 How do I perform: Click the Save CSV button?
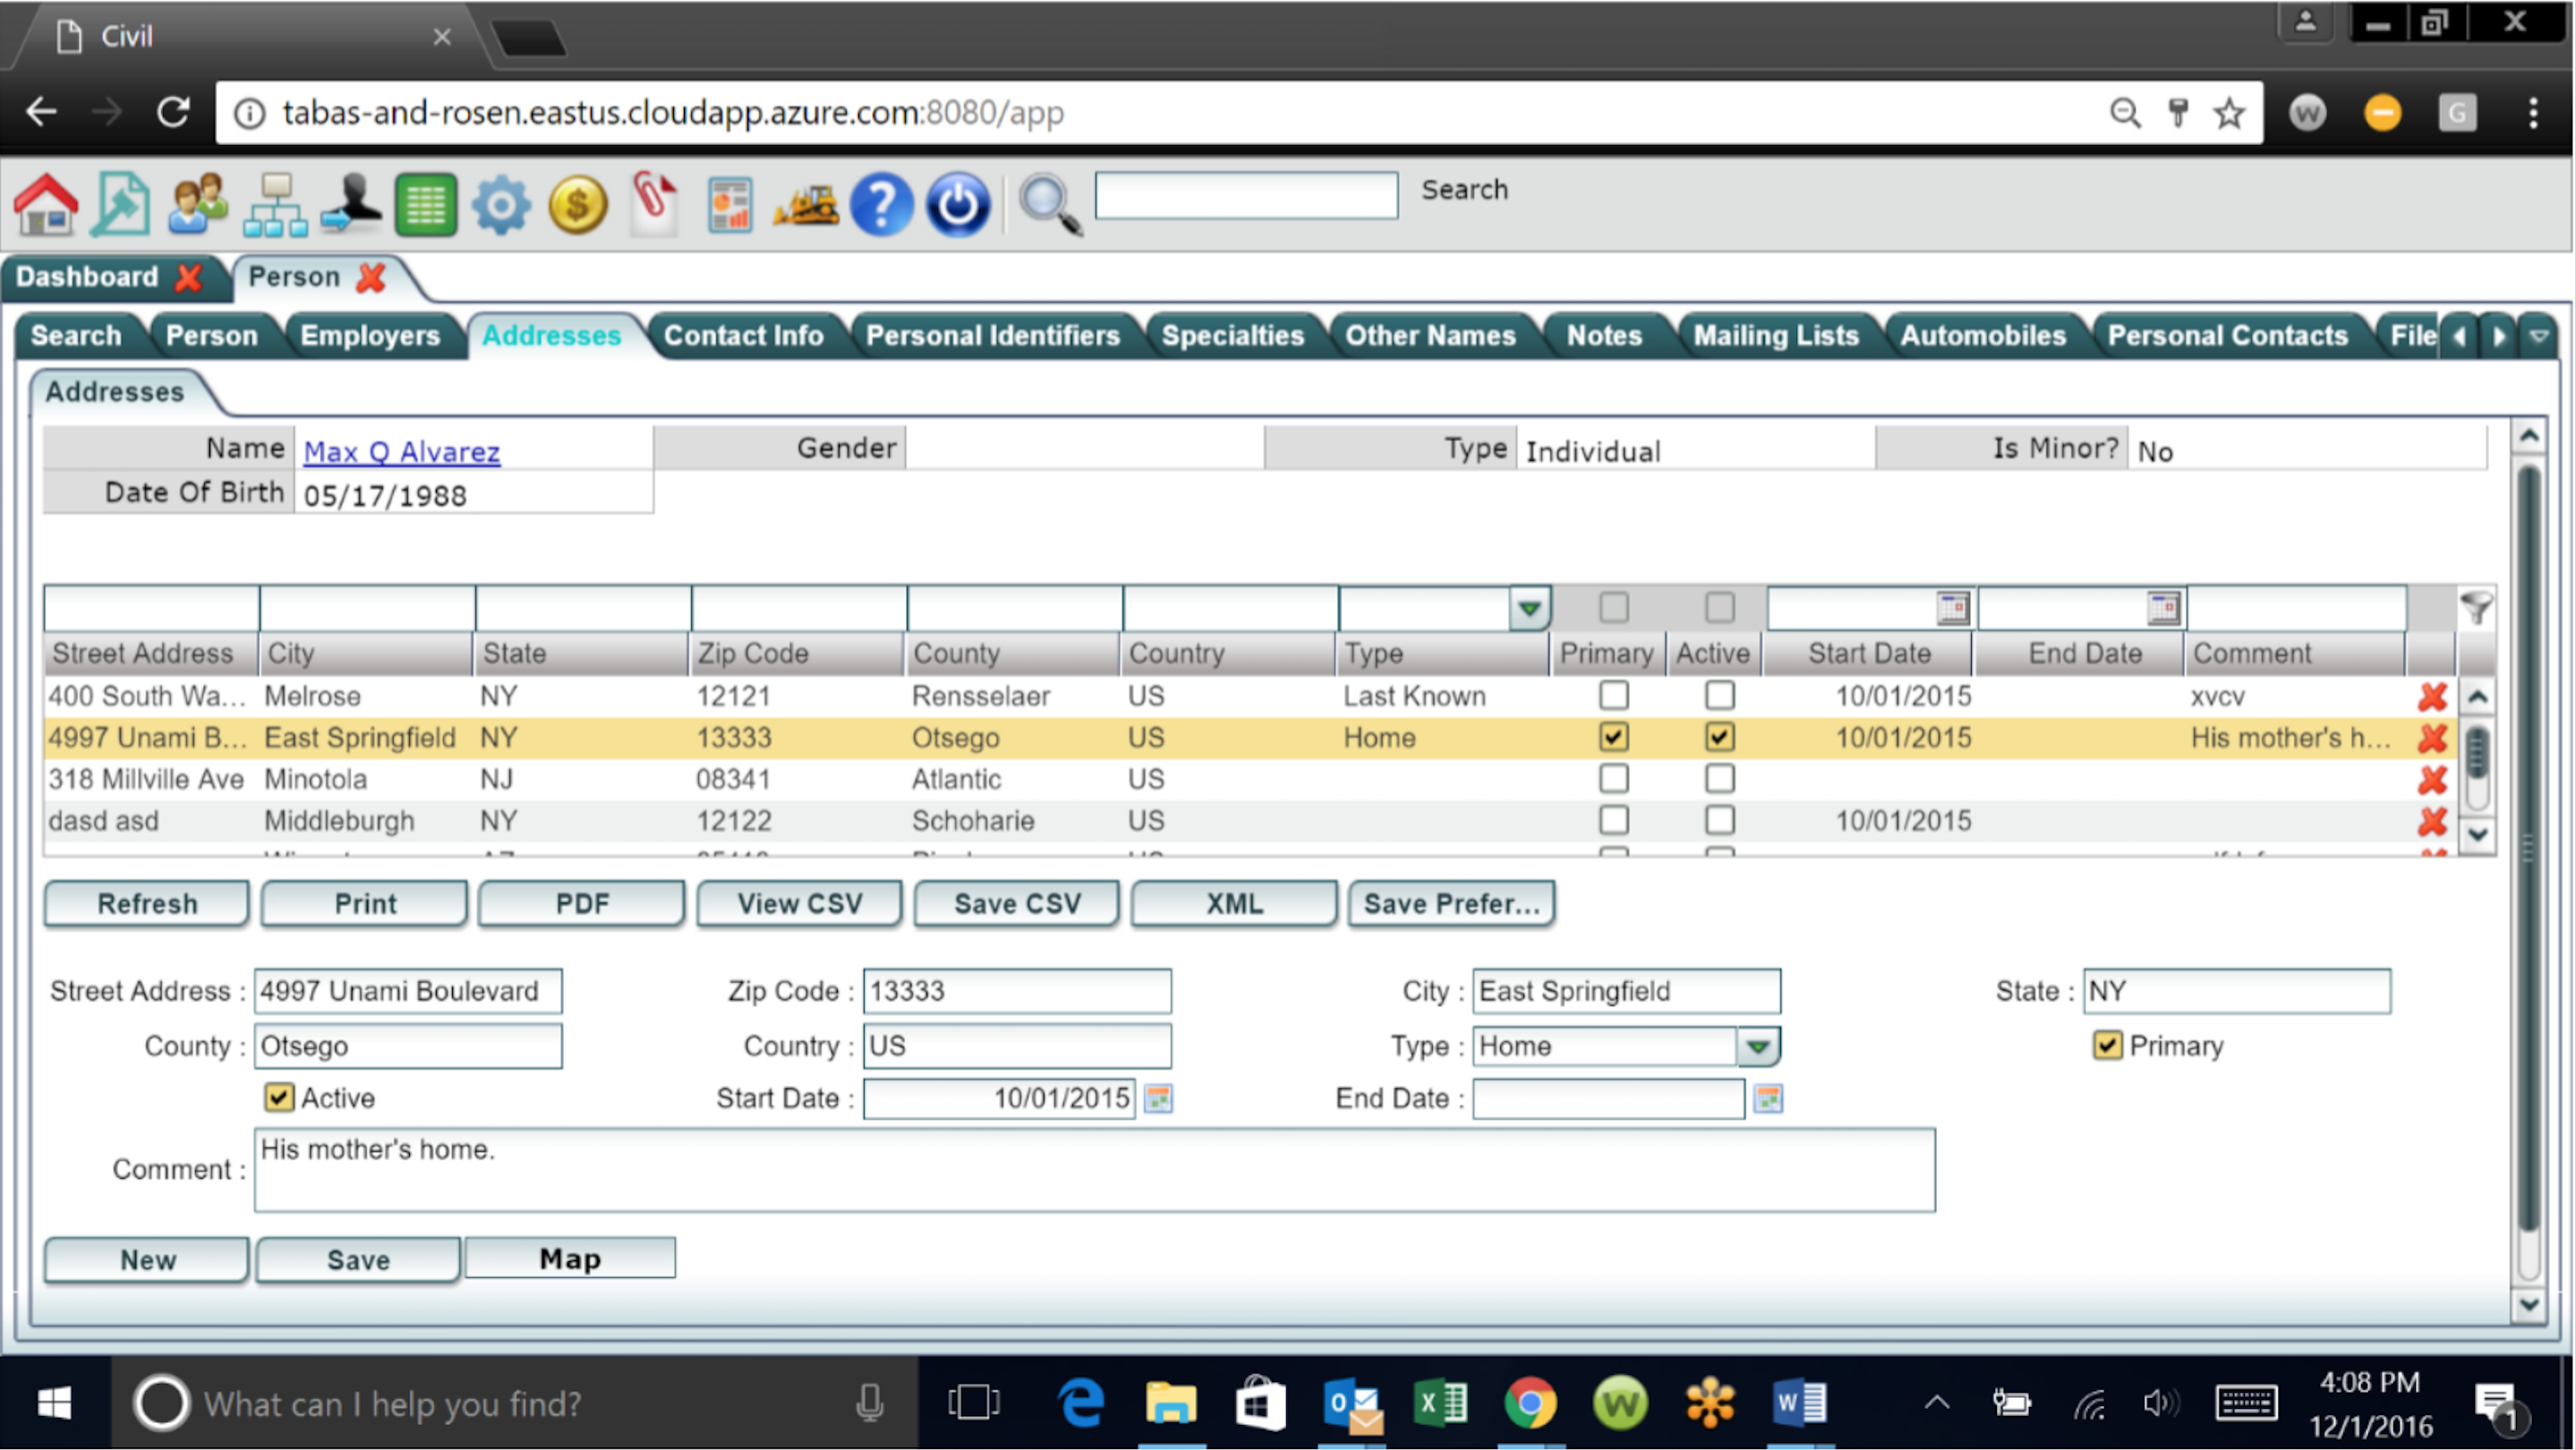coord(1016,903)
